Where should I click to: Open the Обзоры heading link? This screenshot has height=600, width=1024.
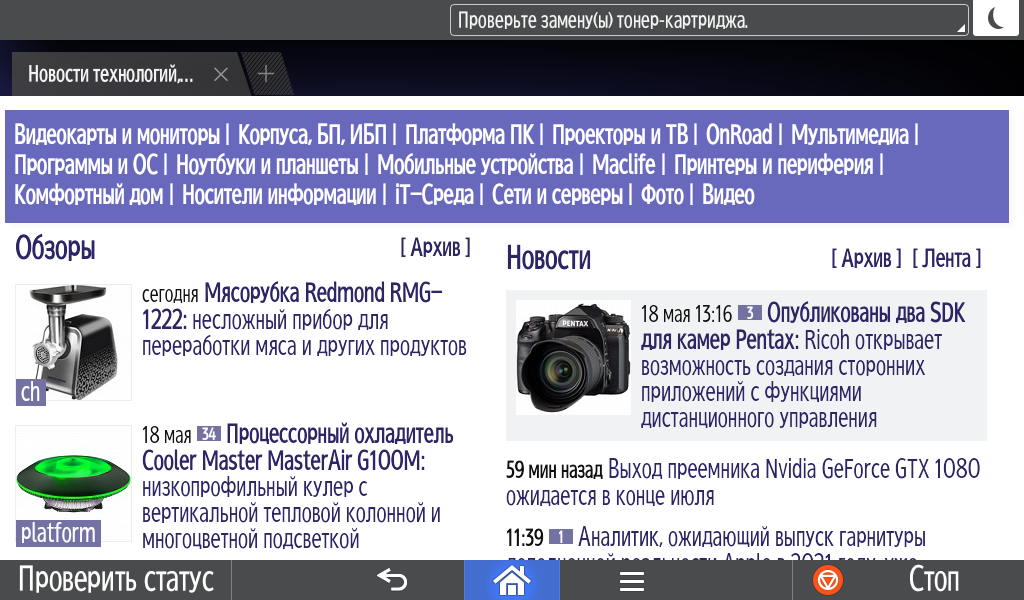(x=56, y=249)
